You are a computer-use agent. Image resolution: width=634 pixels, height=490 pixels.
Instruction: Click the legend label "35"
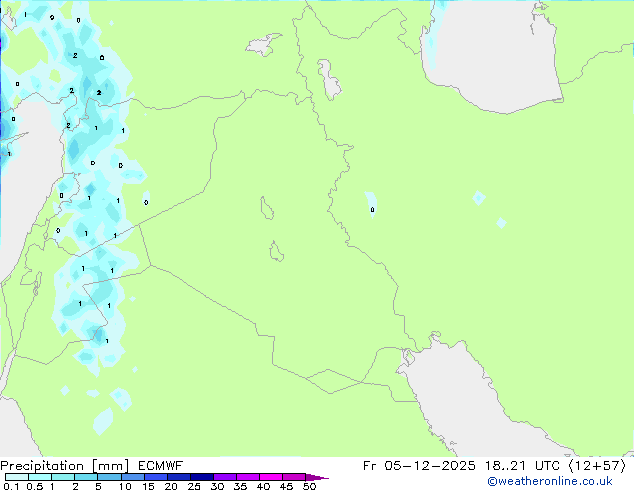click(x=241, y=486)
